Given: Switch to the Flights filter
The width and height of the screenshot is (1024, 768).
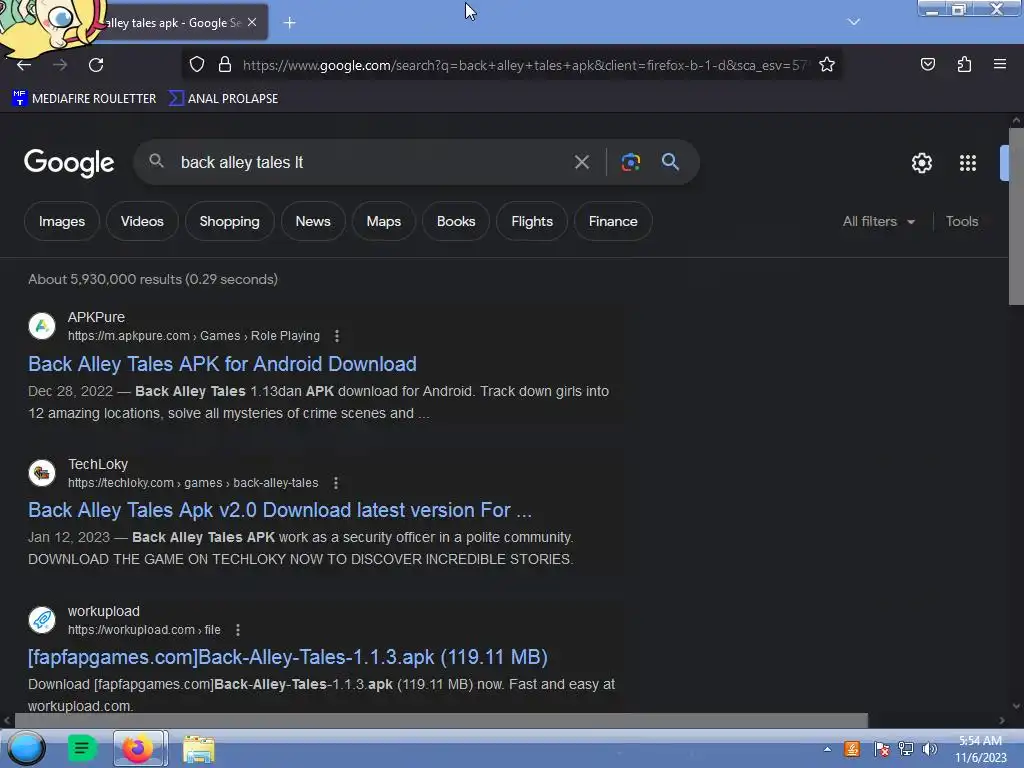Looking at the screenshot, I should 532,221.
